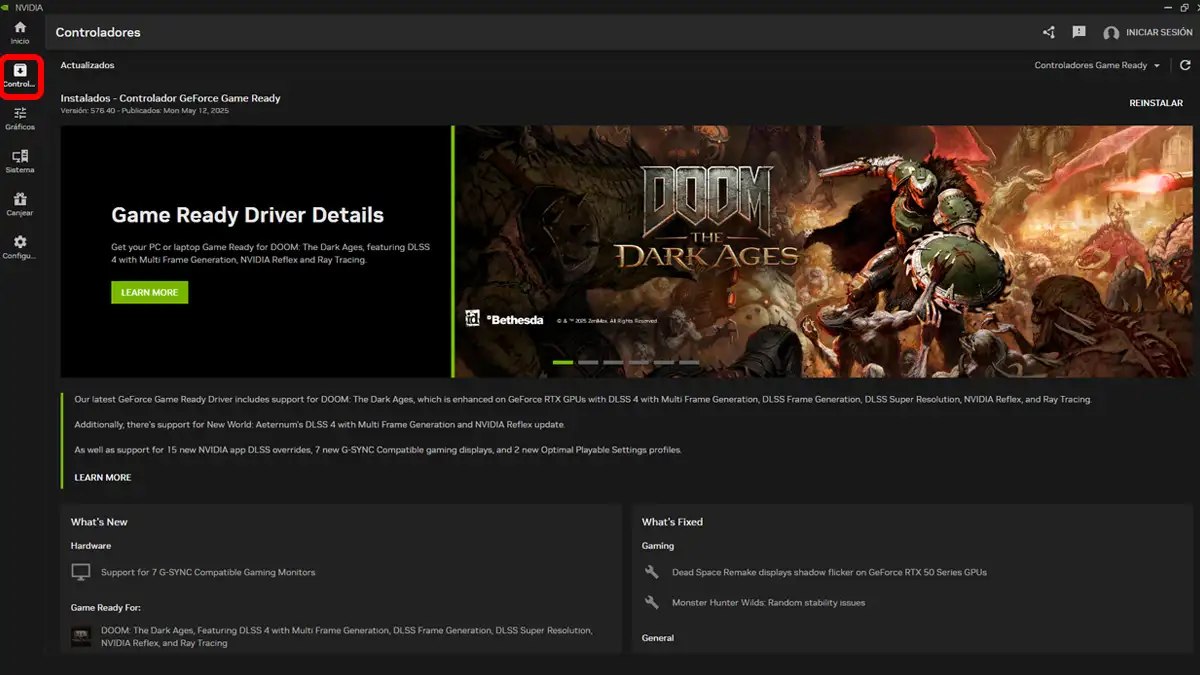Screen dimensions: 1200x675
Task: Click the wrench icon beside Dead Space Remake
Action: [652, 572]
